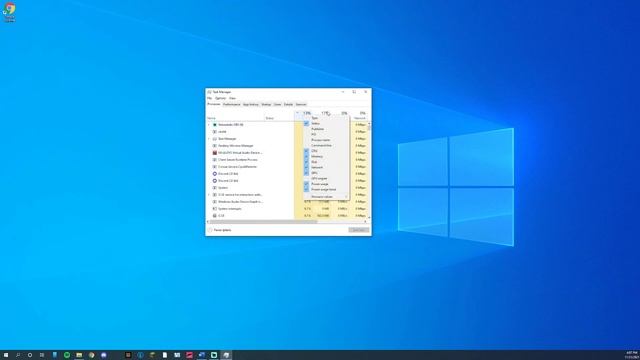Show the Process name column
Screen dimensions: 640x360
click(x=327, y=140)
